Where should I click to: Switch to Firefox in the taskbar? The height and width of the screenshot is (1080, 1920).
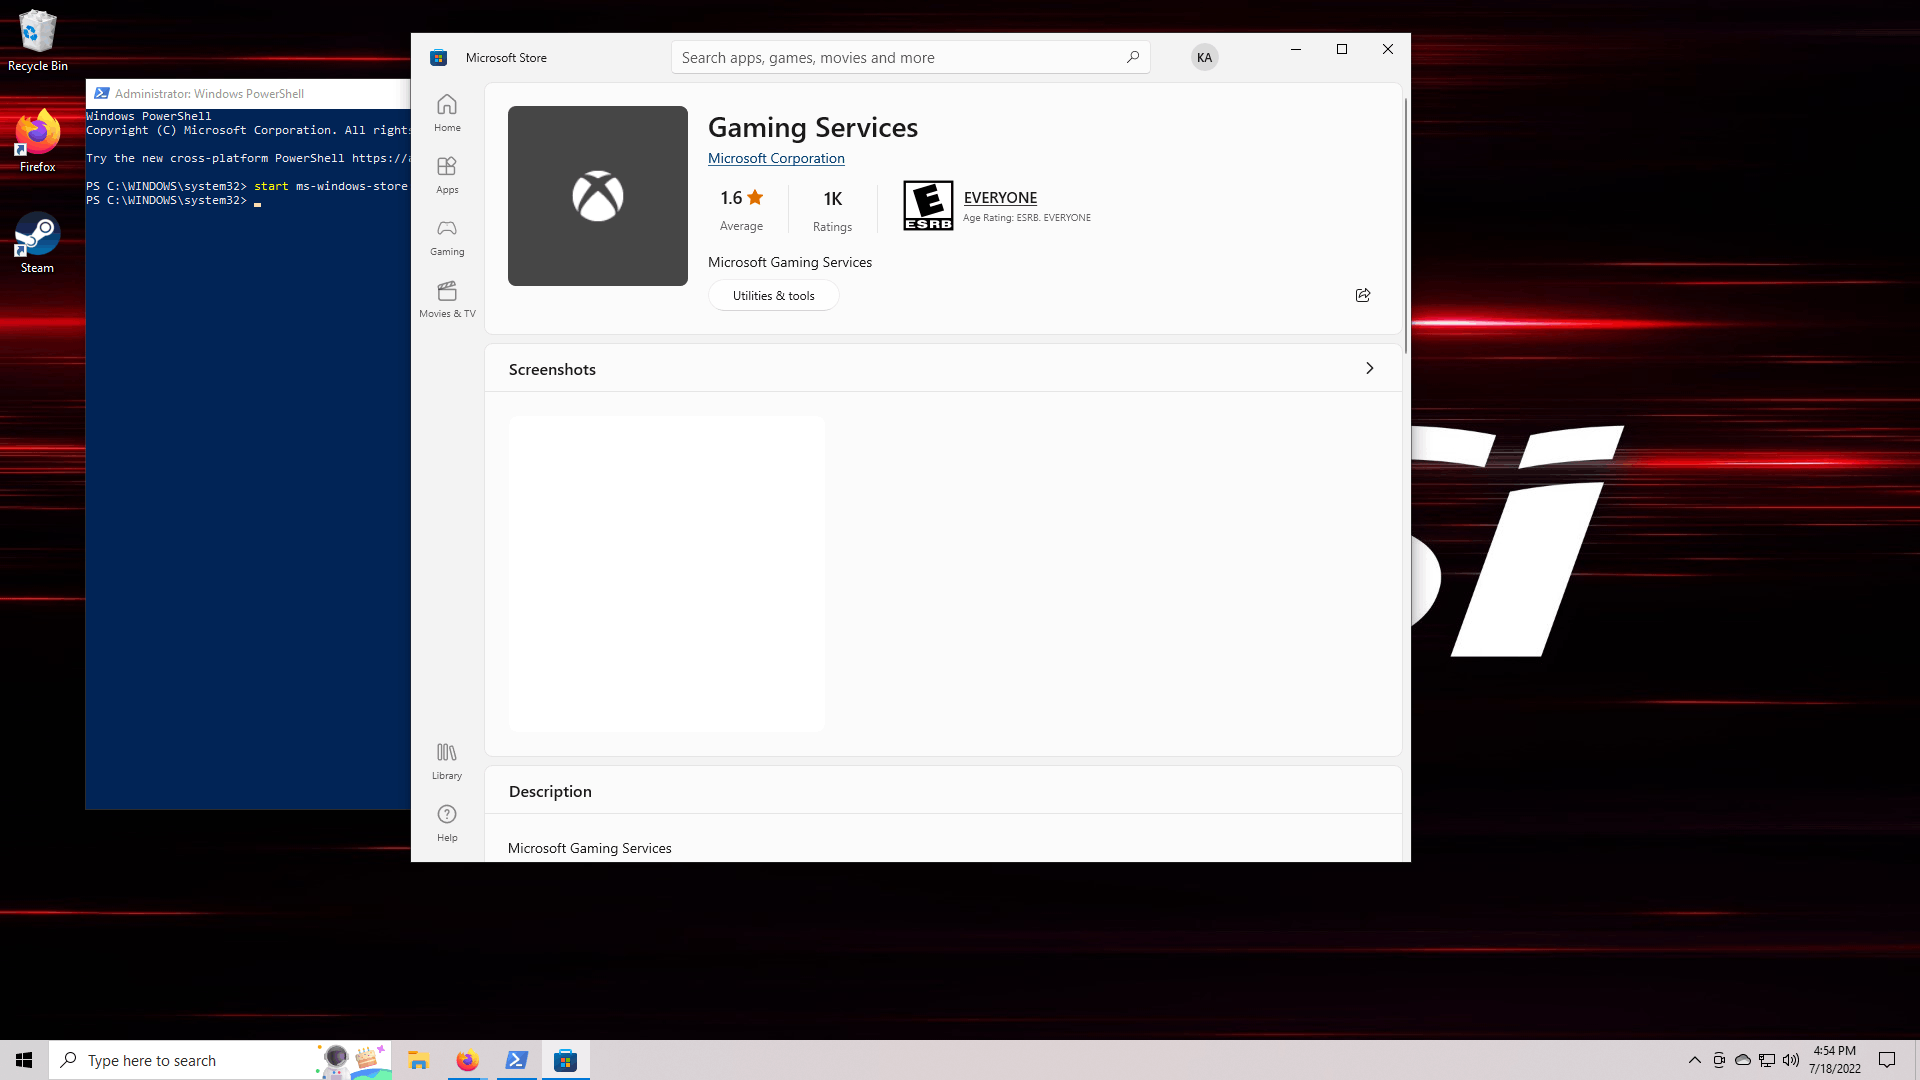point(467,1060)
